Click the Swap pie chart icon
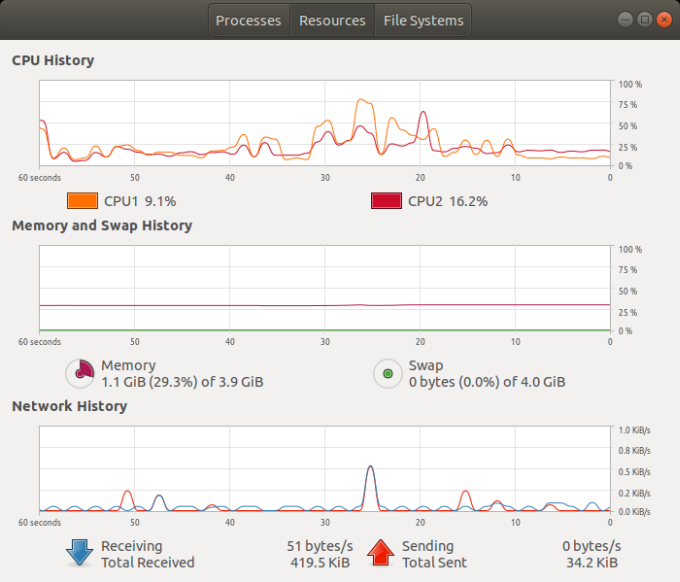The width and height of the screenshot is (680, 582). pos(387,374)
